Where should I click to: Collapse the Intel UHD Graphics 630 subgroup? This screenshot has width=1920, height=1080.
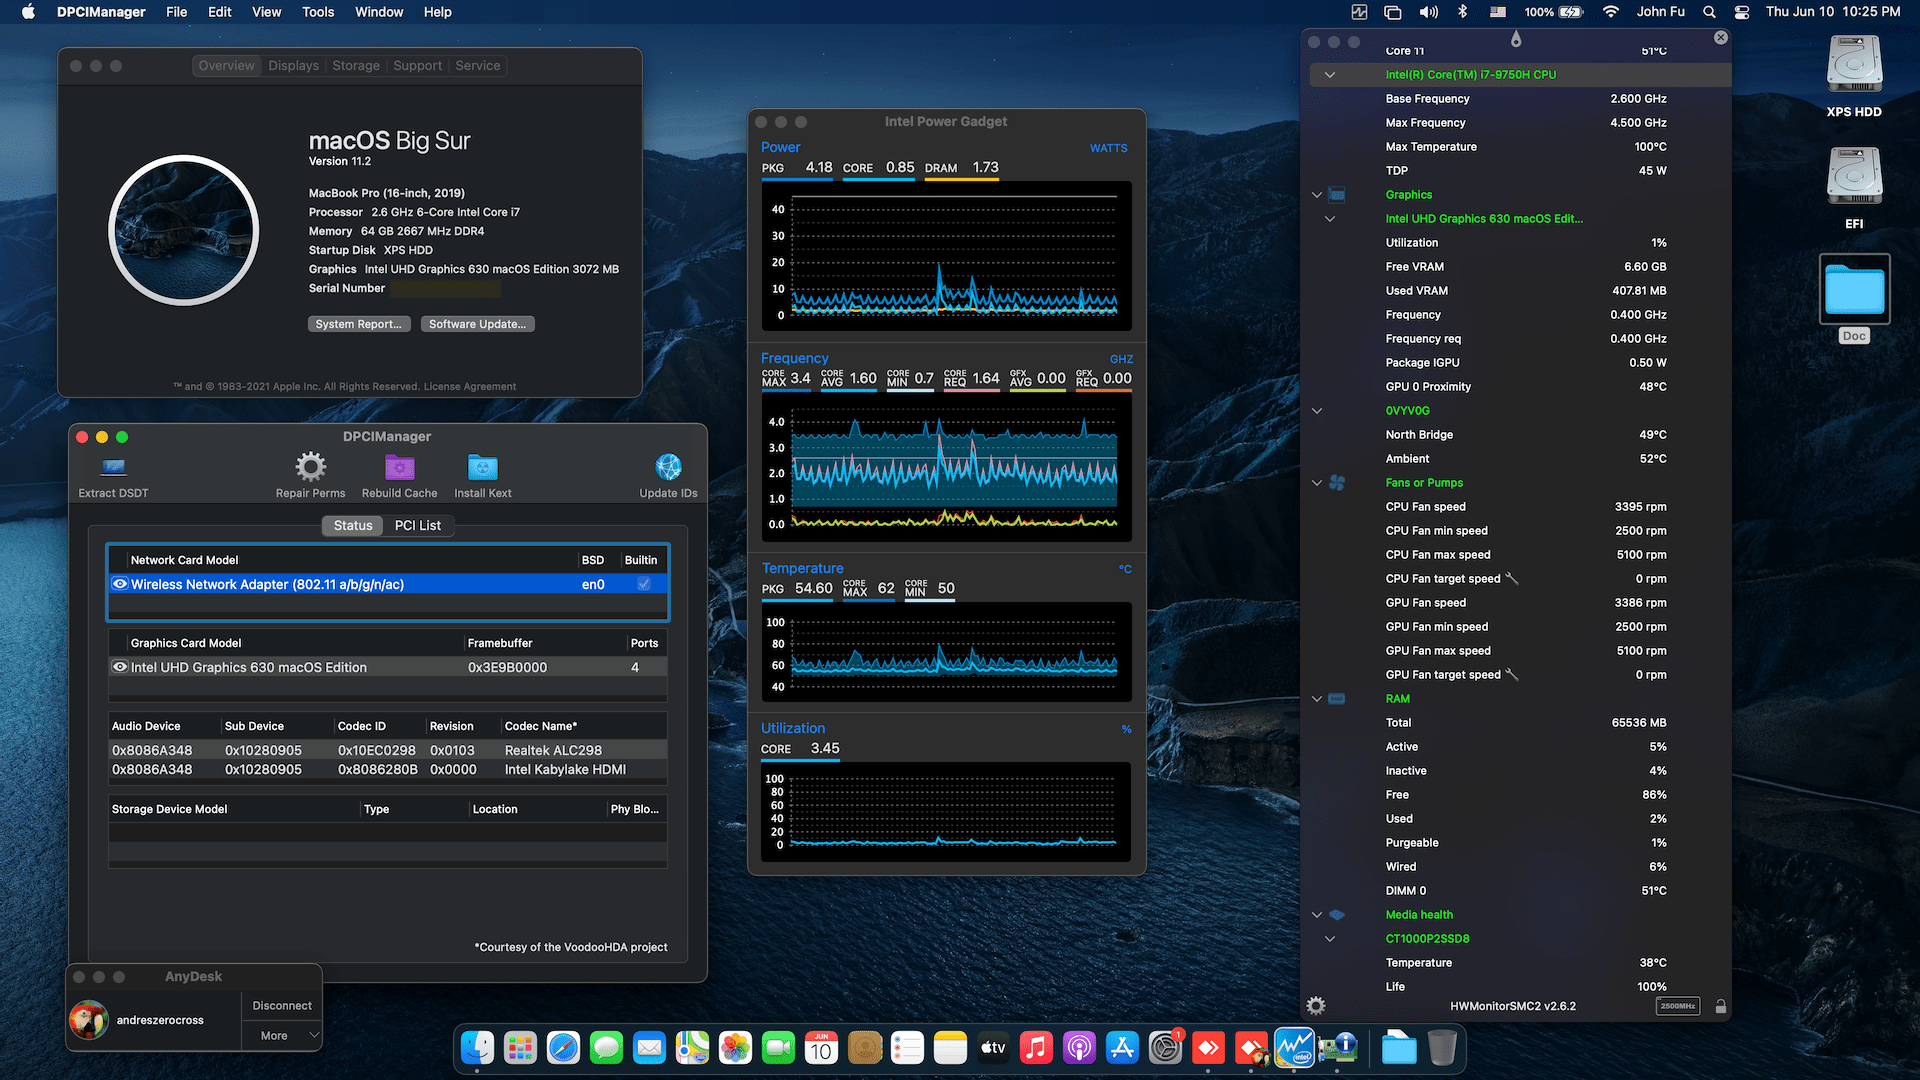(x=1330, y=218)
